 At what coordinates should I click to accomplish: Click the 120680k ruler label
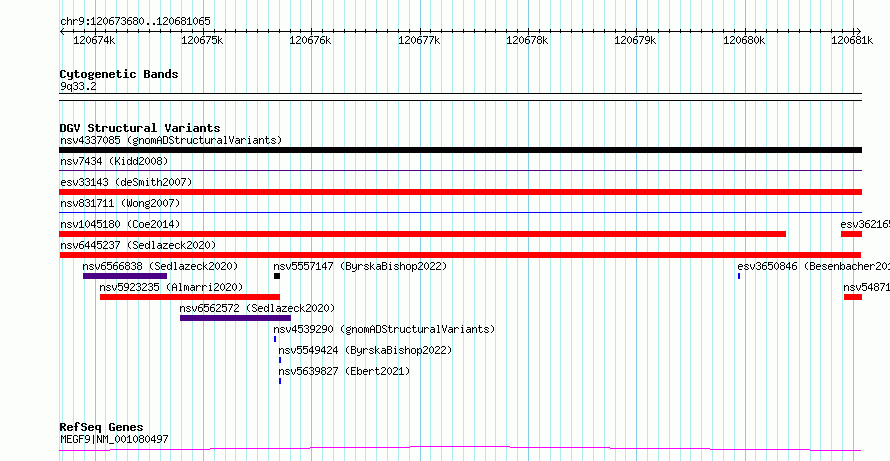(744, 40)
